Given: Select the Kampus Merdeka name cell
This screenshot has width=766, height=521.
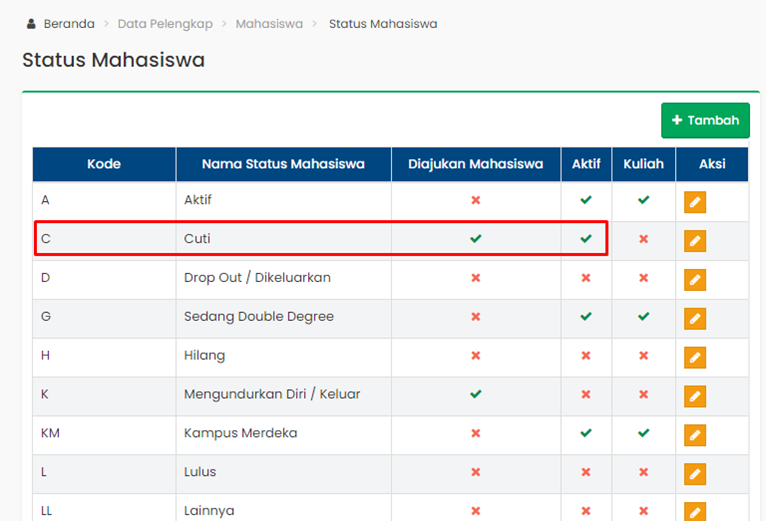Looking at the screenshot, I should (x=241, y=433).
